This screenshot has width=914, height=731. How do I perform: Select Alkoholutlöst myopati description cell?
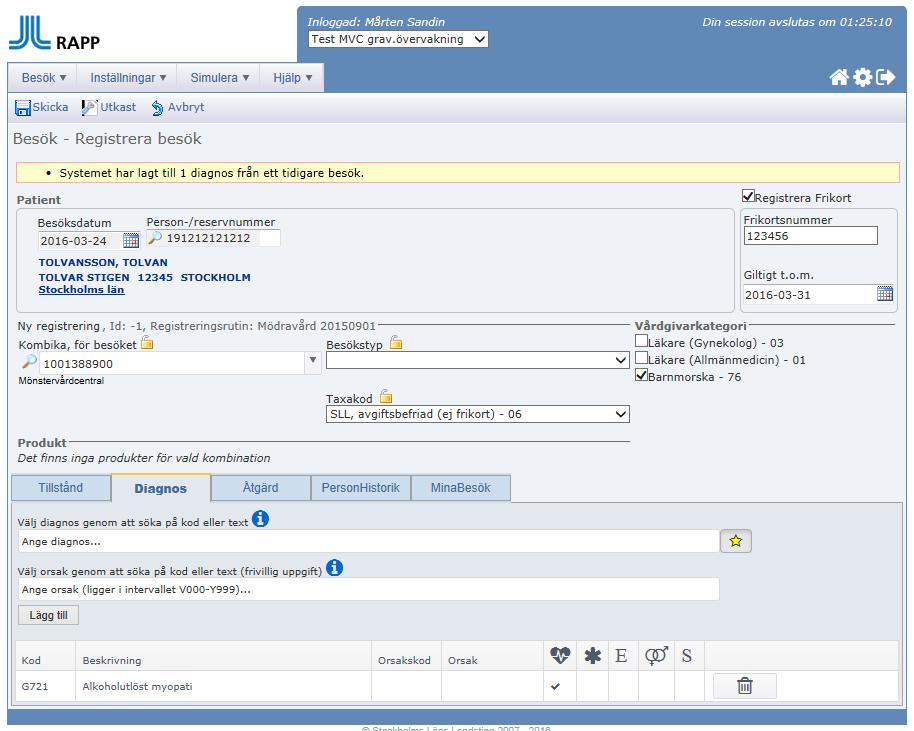(x=223, y=686)
